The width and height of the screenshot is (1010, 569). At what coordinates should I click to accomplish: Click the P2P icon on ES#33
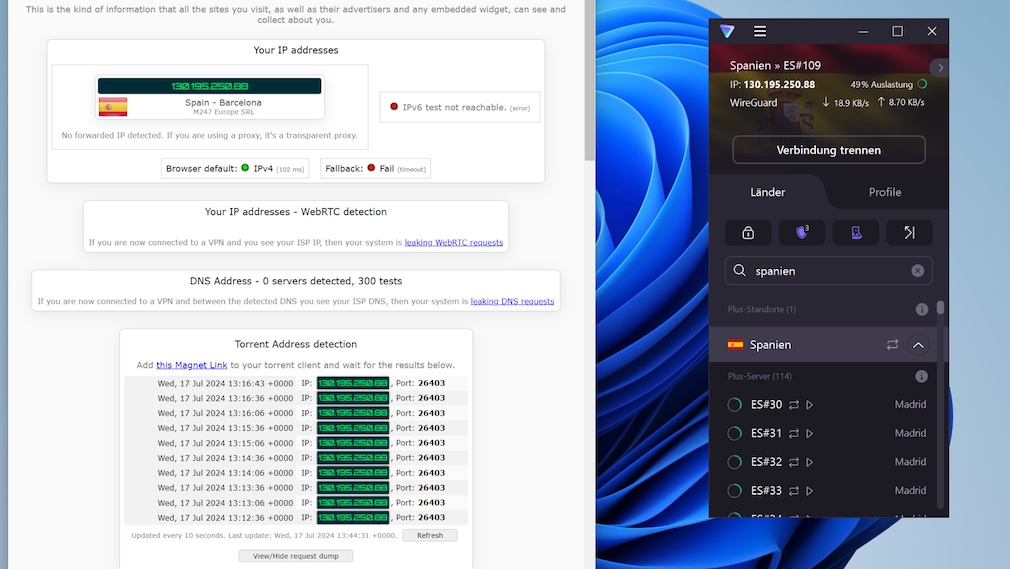[794, 491]
